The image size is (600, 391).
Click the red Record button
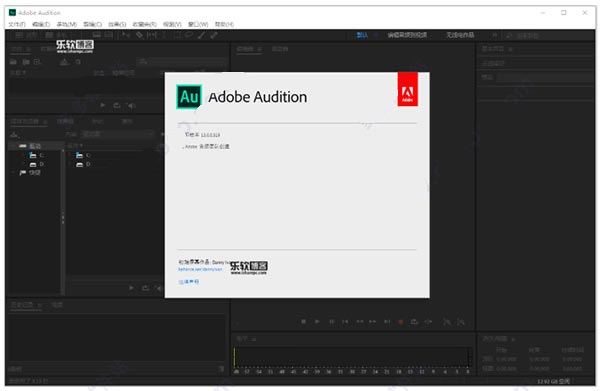point(401,322)
